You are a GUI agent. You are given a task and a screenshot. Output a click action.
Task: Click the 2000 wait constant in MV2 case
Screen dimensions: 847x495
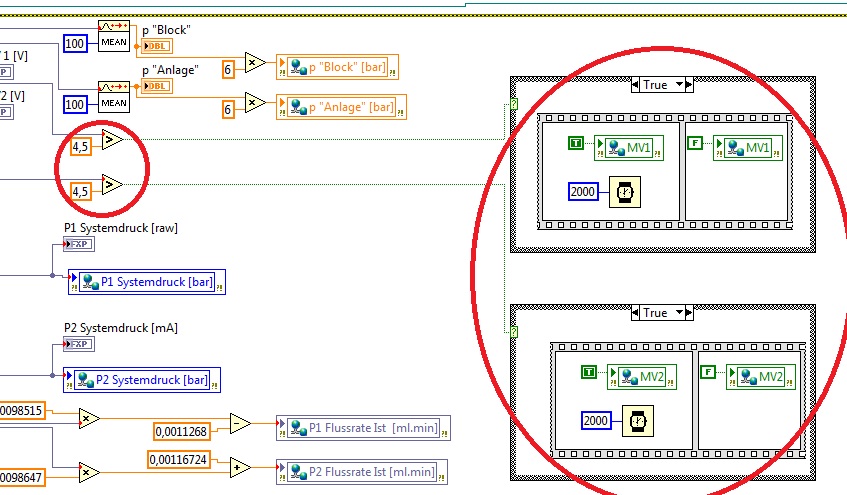pos(596,421)
